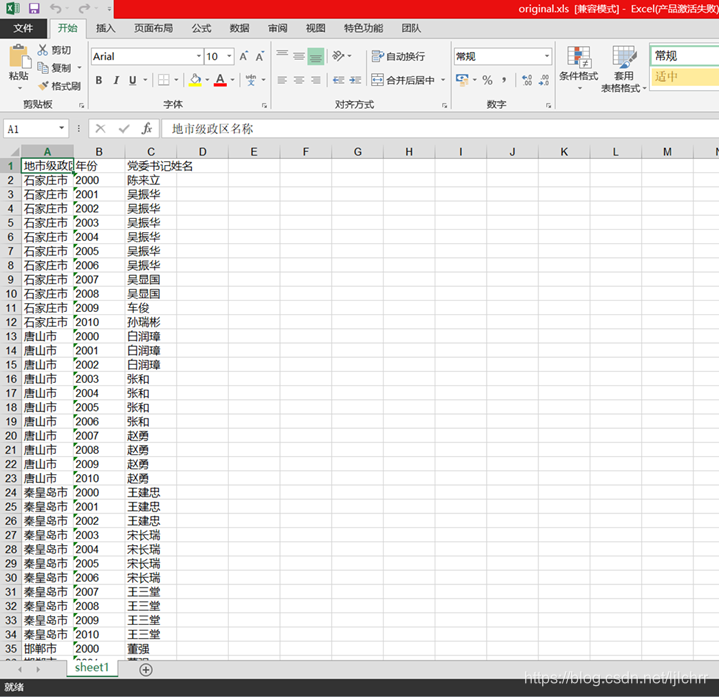Viewport: 719px width, 697px height.
Task: Toggle Italic formatting
Action: point(116,80)
